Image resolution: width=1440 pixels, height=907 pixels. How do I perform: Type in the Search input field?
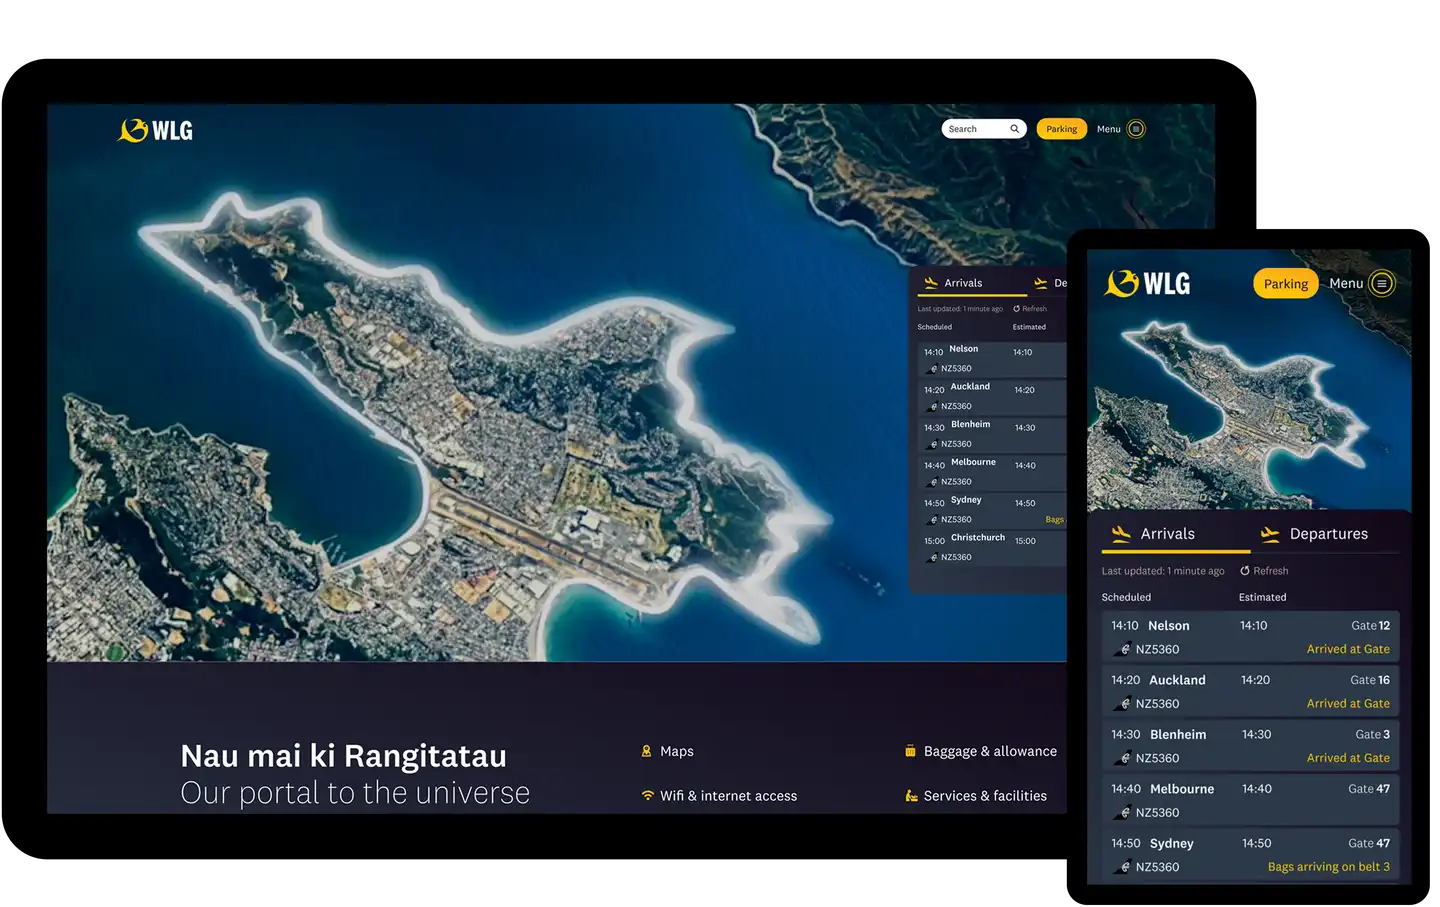tap(974, 129)
